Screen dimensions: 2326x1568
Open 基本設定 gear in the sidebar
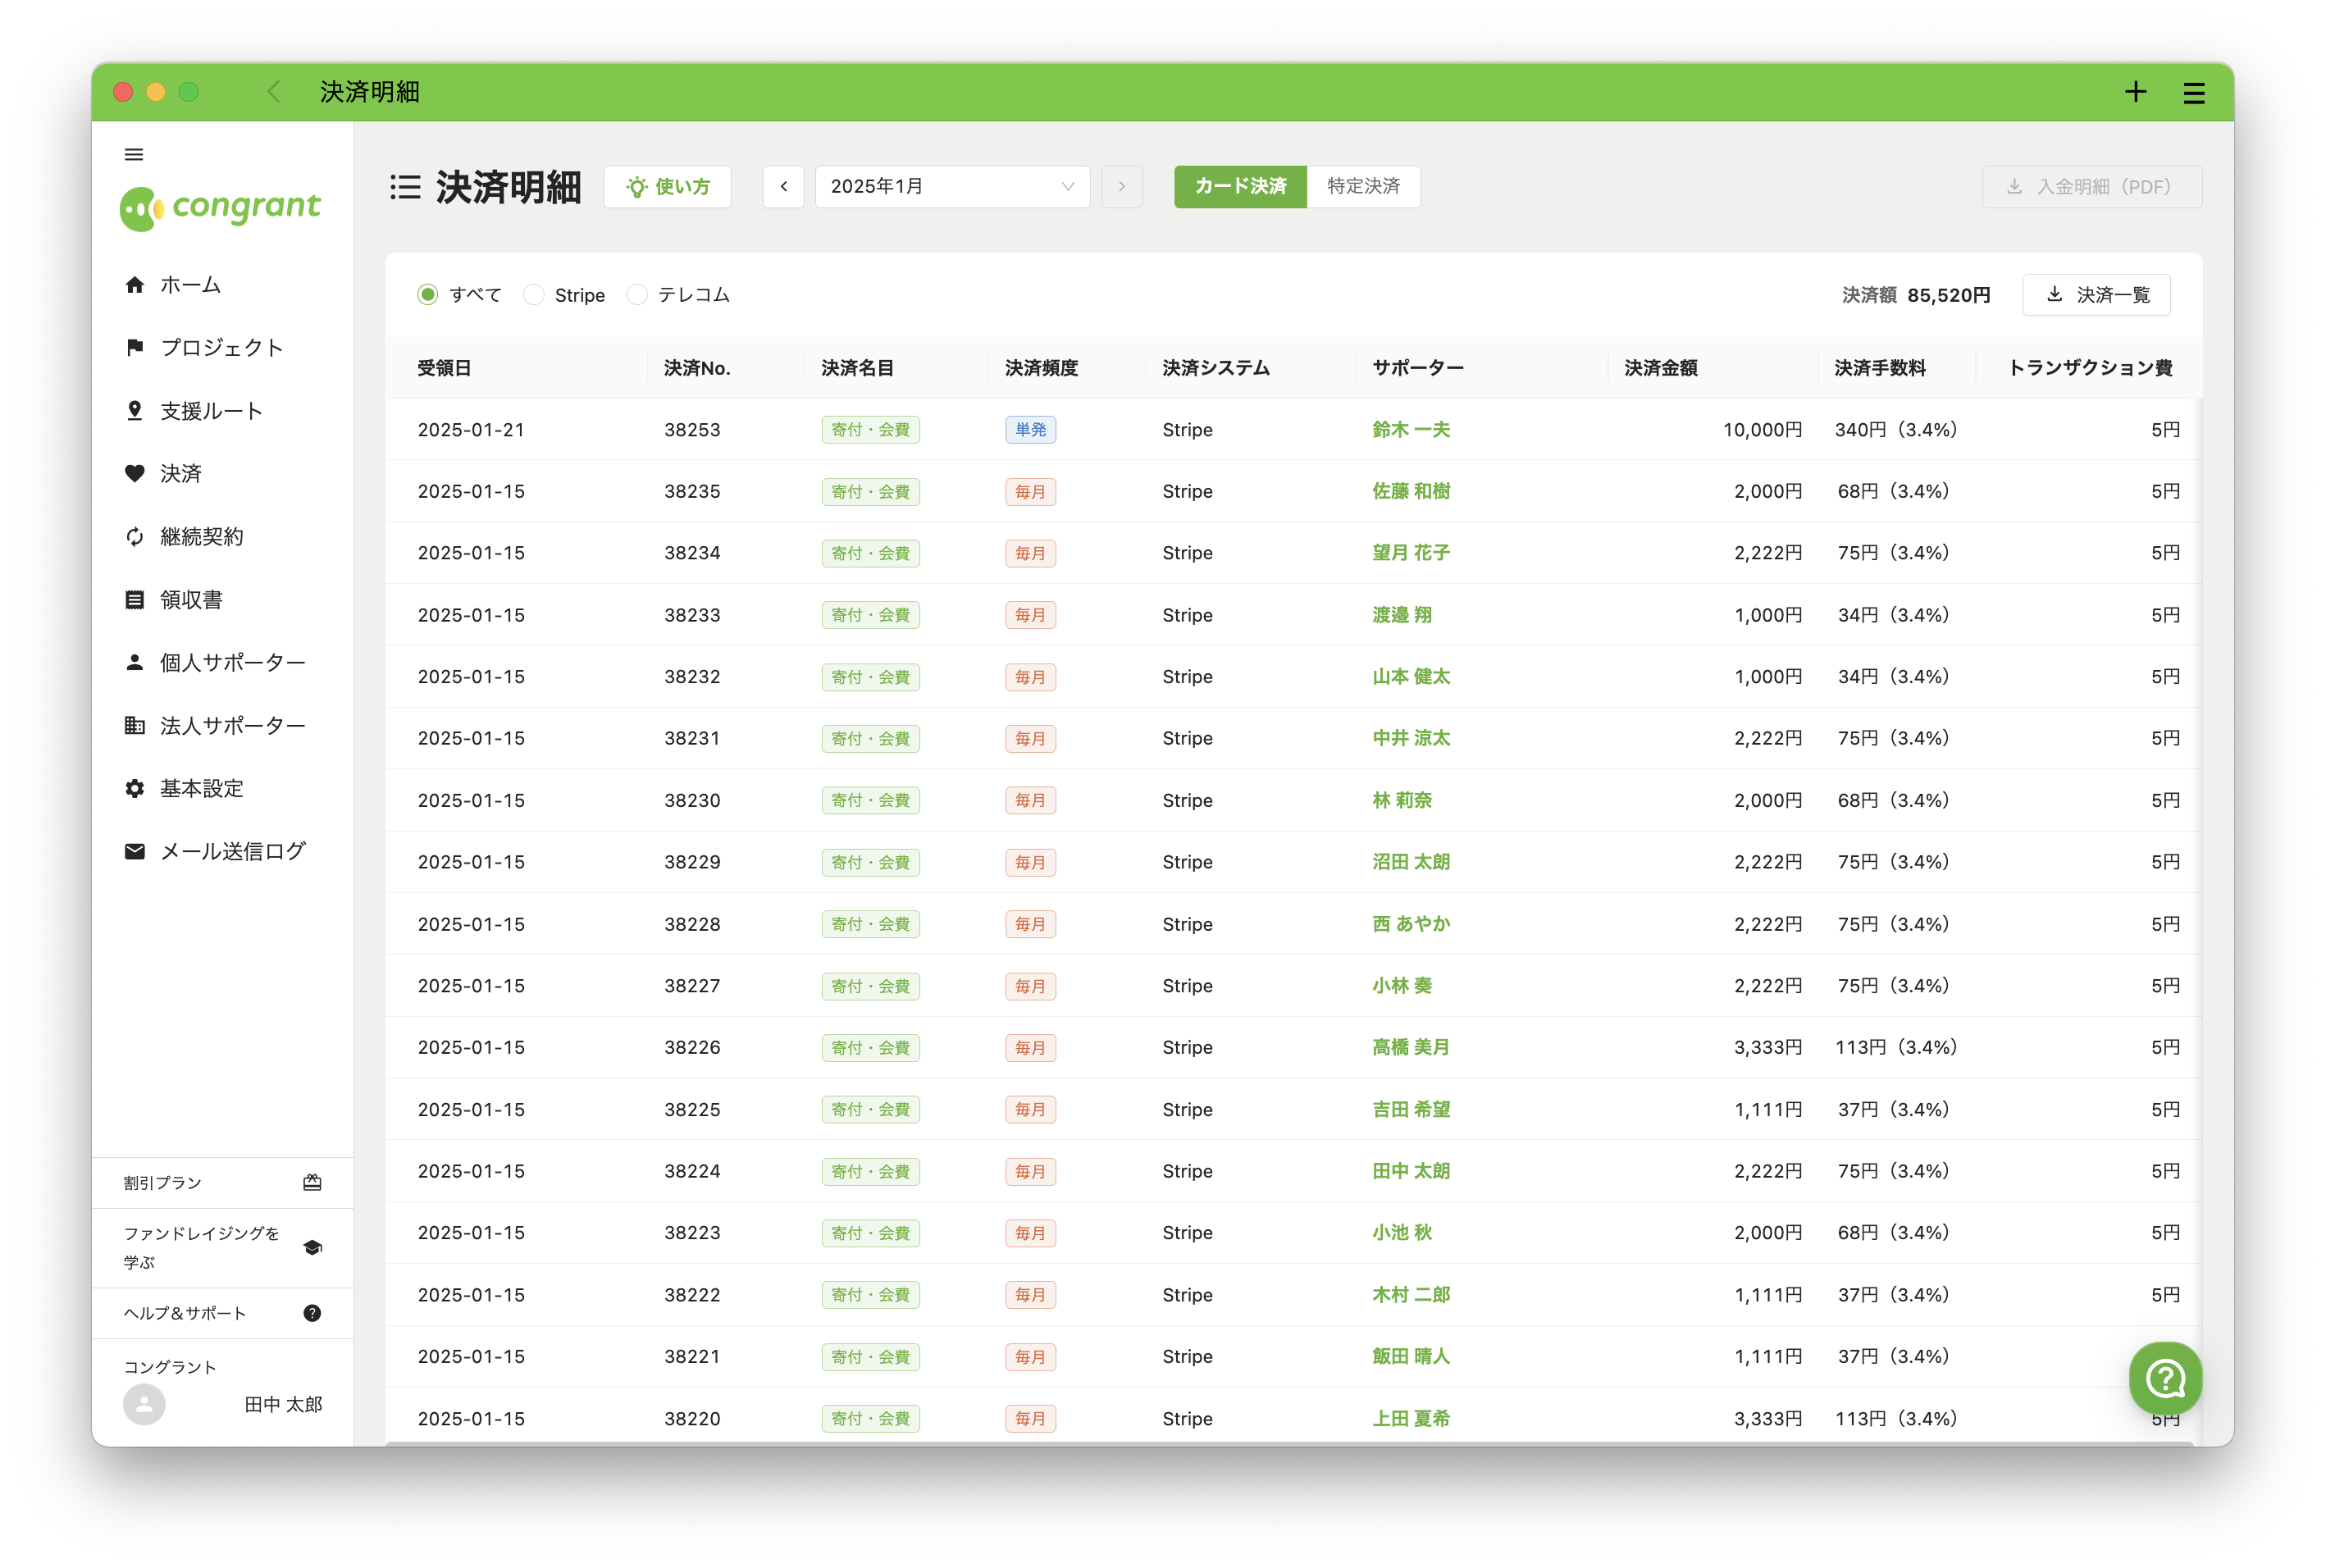pos(134,788)
